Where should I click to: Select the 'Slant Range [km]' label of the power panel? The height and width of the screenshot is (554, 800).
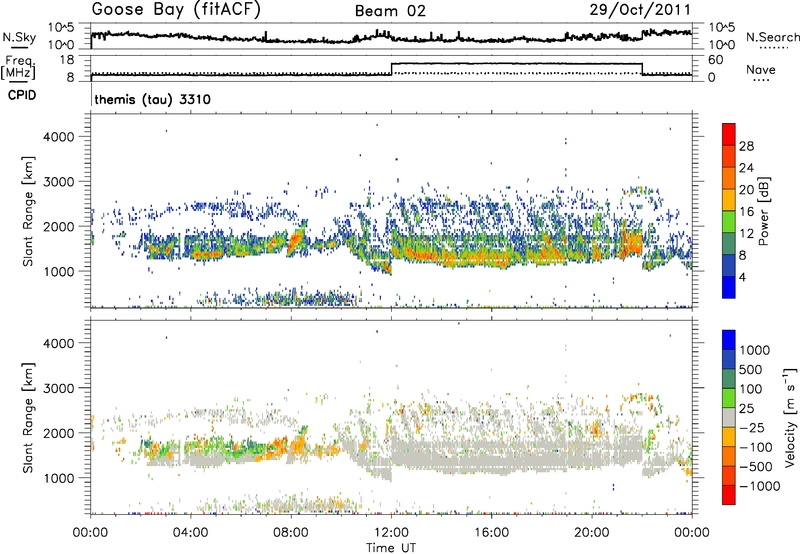28,211
